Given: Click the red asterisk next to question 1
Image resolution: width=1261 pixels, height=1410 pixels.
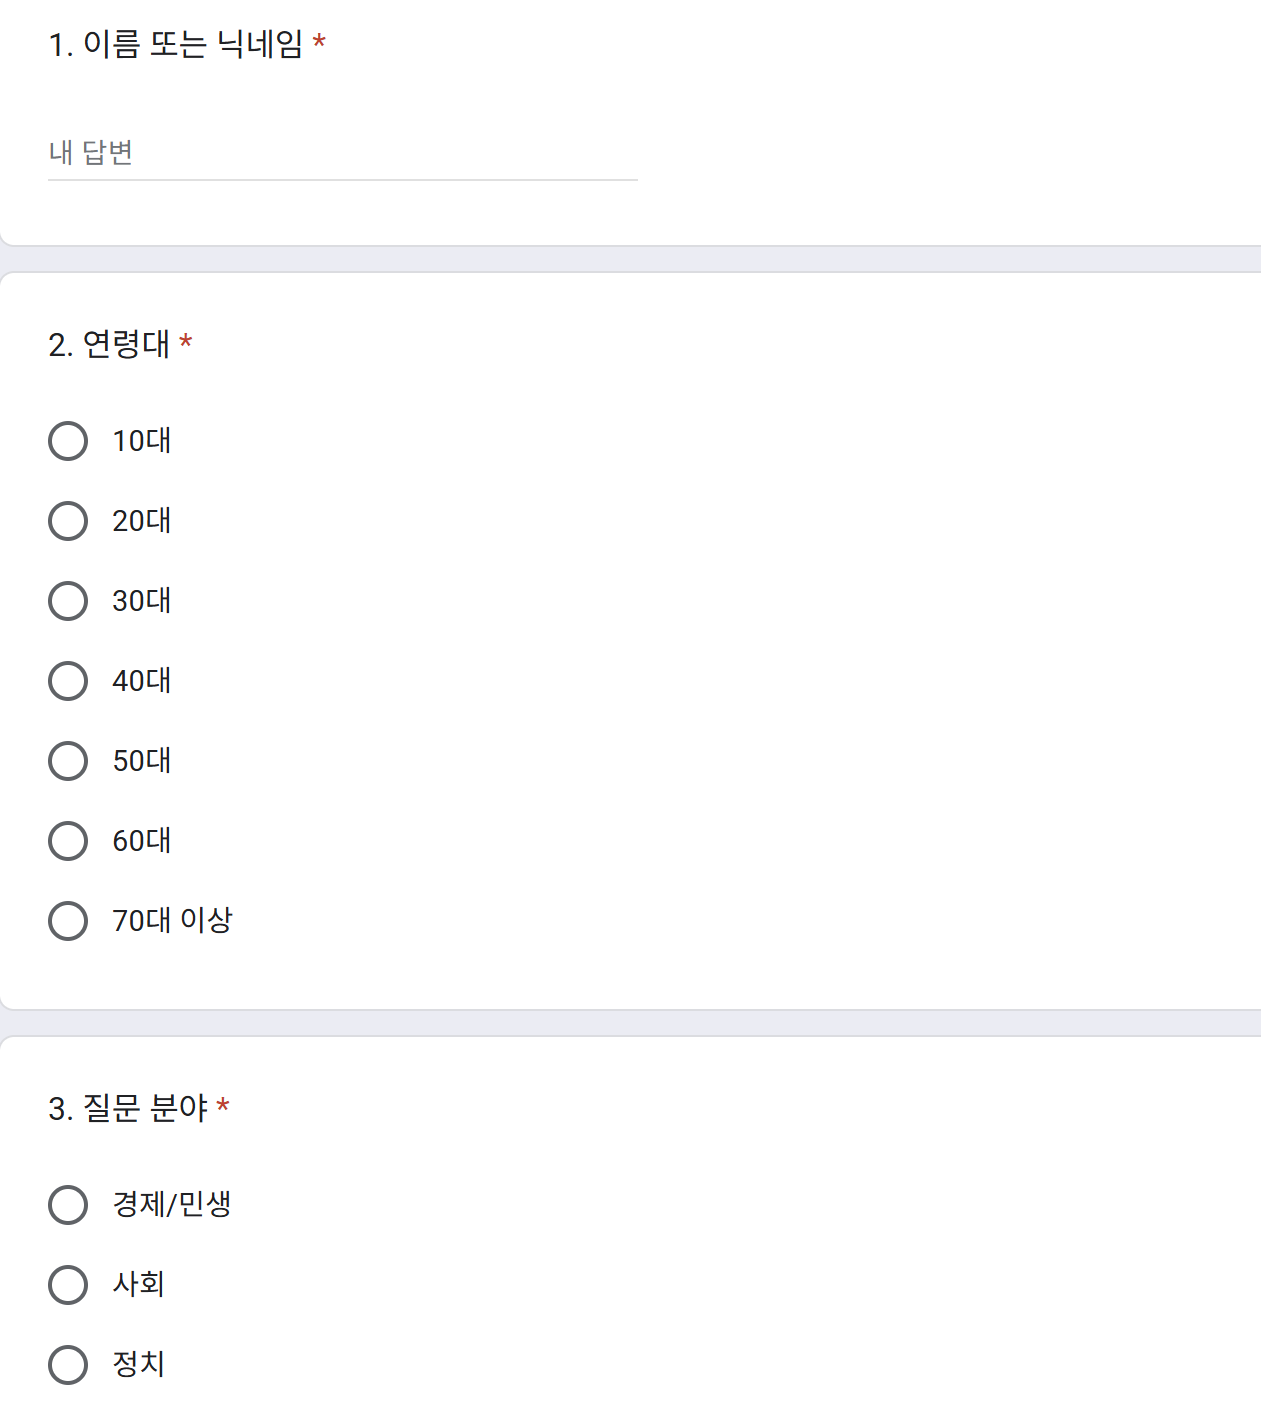Looking at the screenshot, I should pos(321,42).
